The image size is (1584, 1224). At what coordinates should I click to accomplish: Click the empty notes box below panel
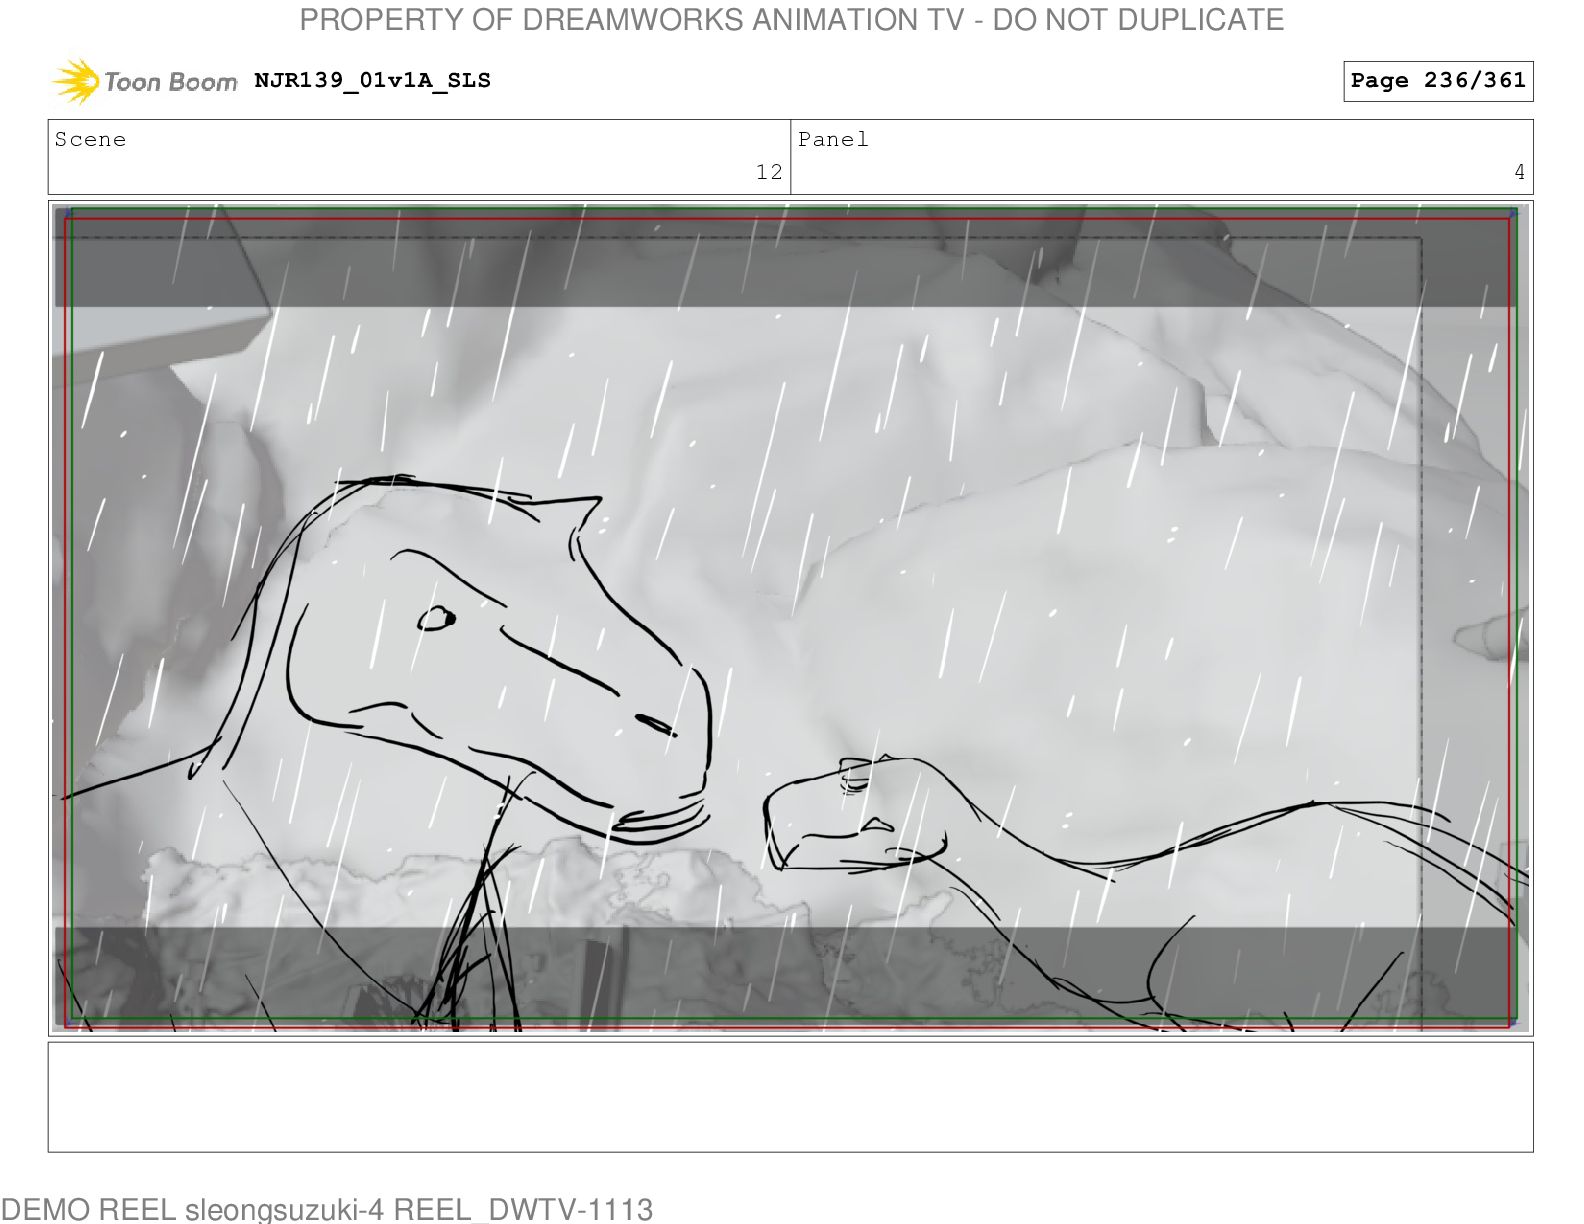coord(790,1097)
